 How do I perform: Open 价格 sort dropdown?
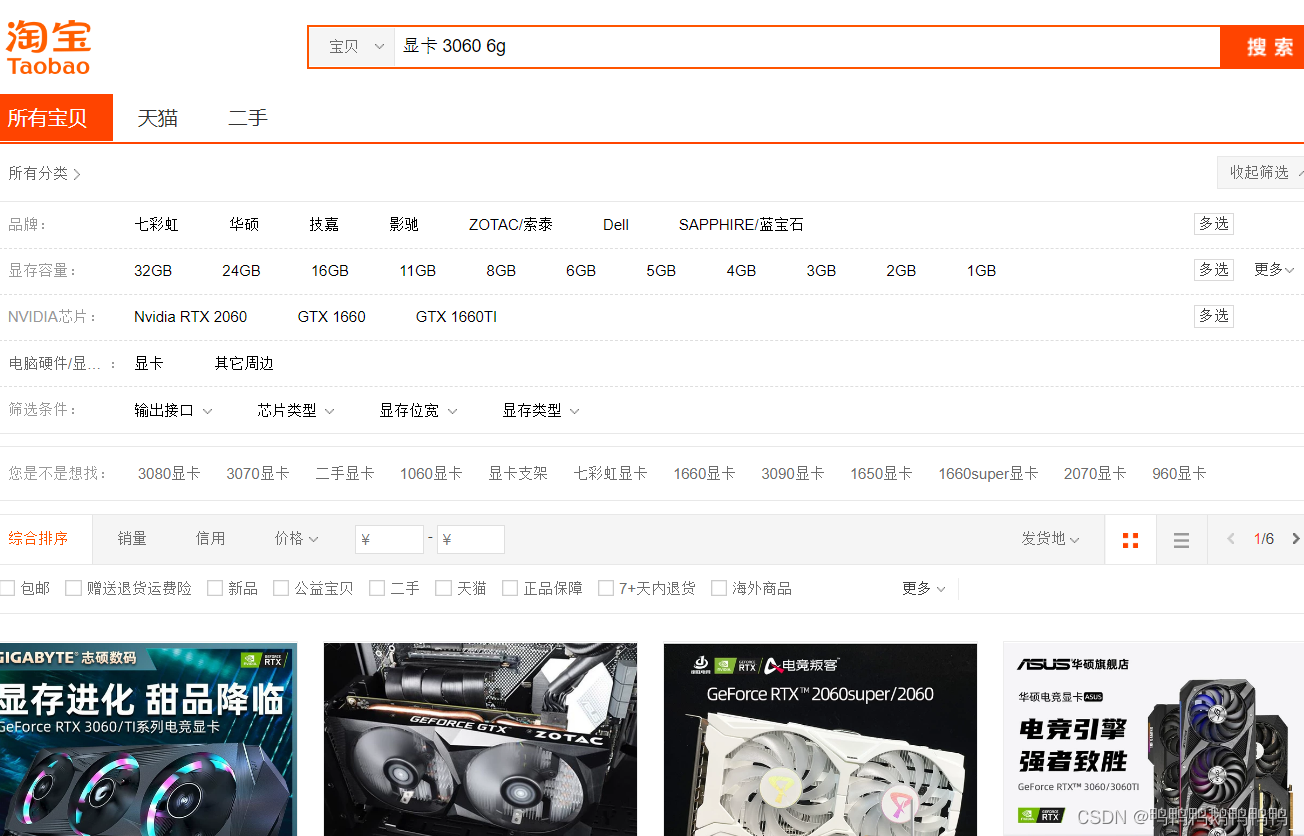[296, 539]
